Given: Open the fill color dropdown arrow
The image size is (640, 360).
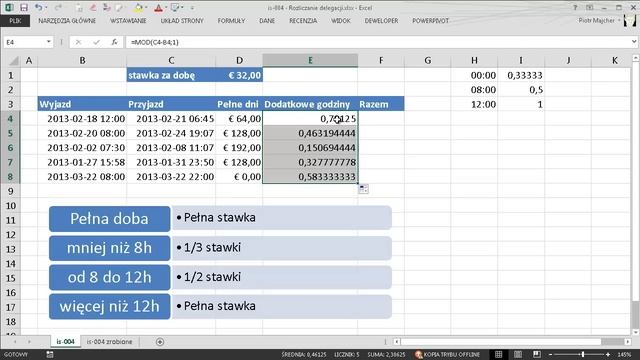Looking at the screenshot, I should (x=146, y=8).
